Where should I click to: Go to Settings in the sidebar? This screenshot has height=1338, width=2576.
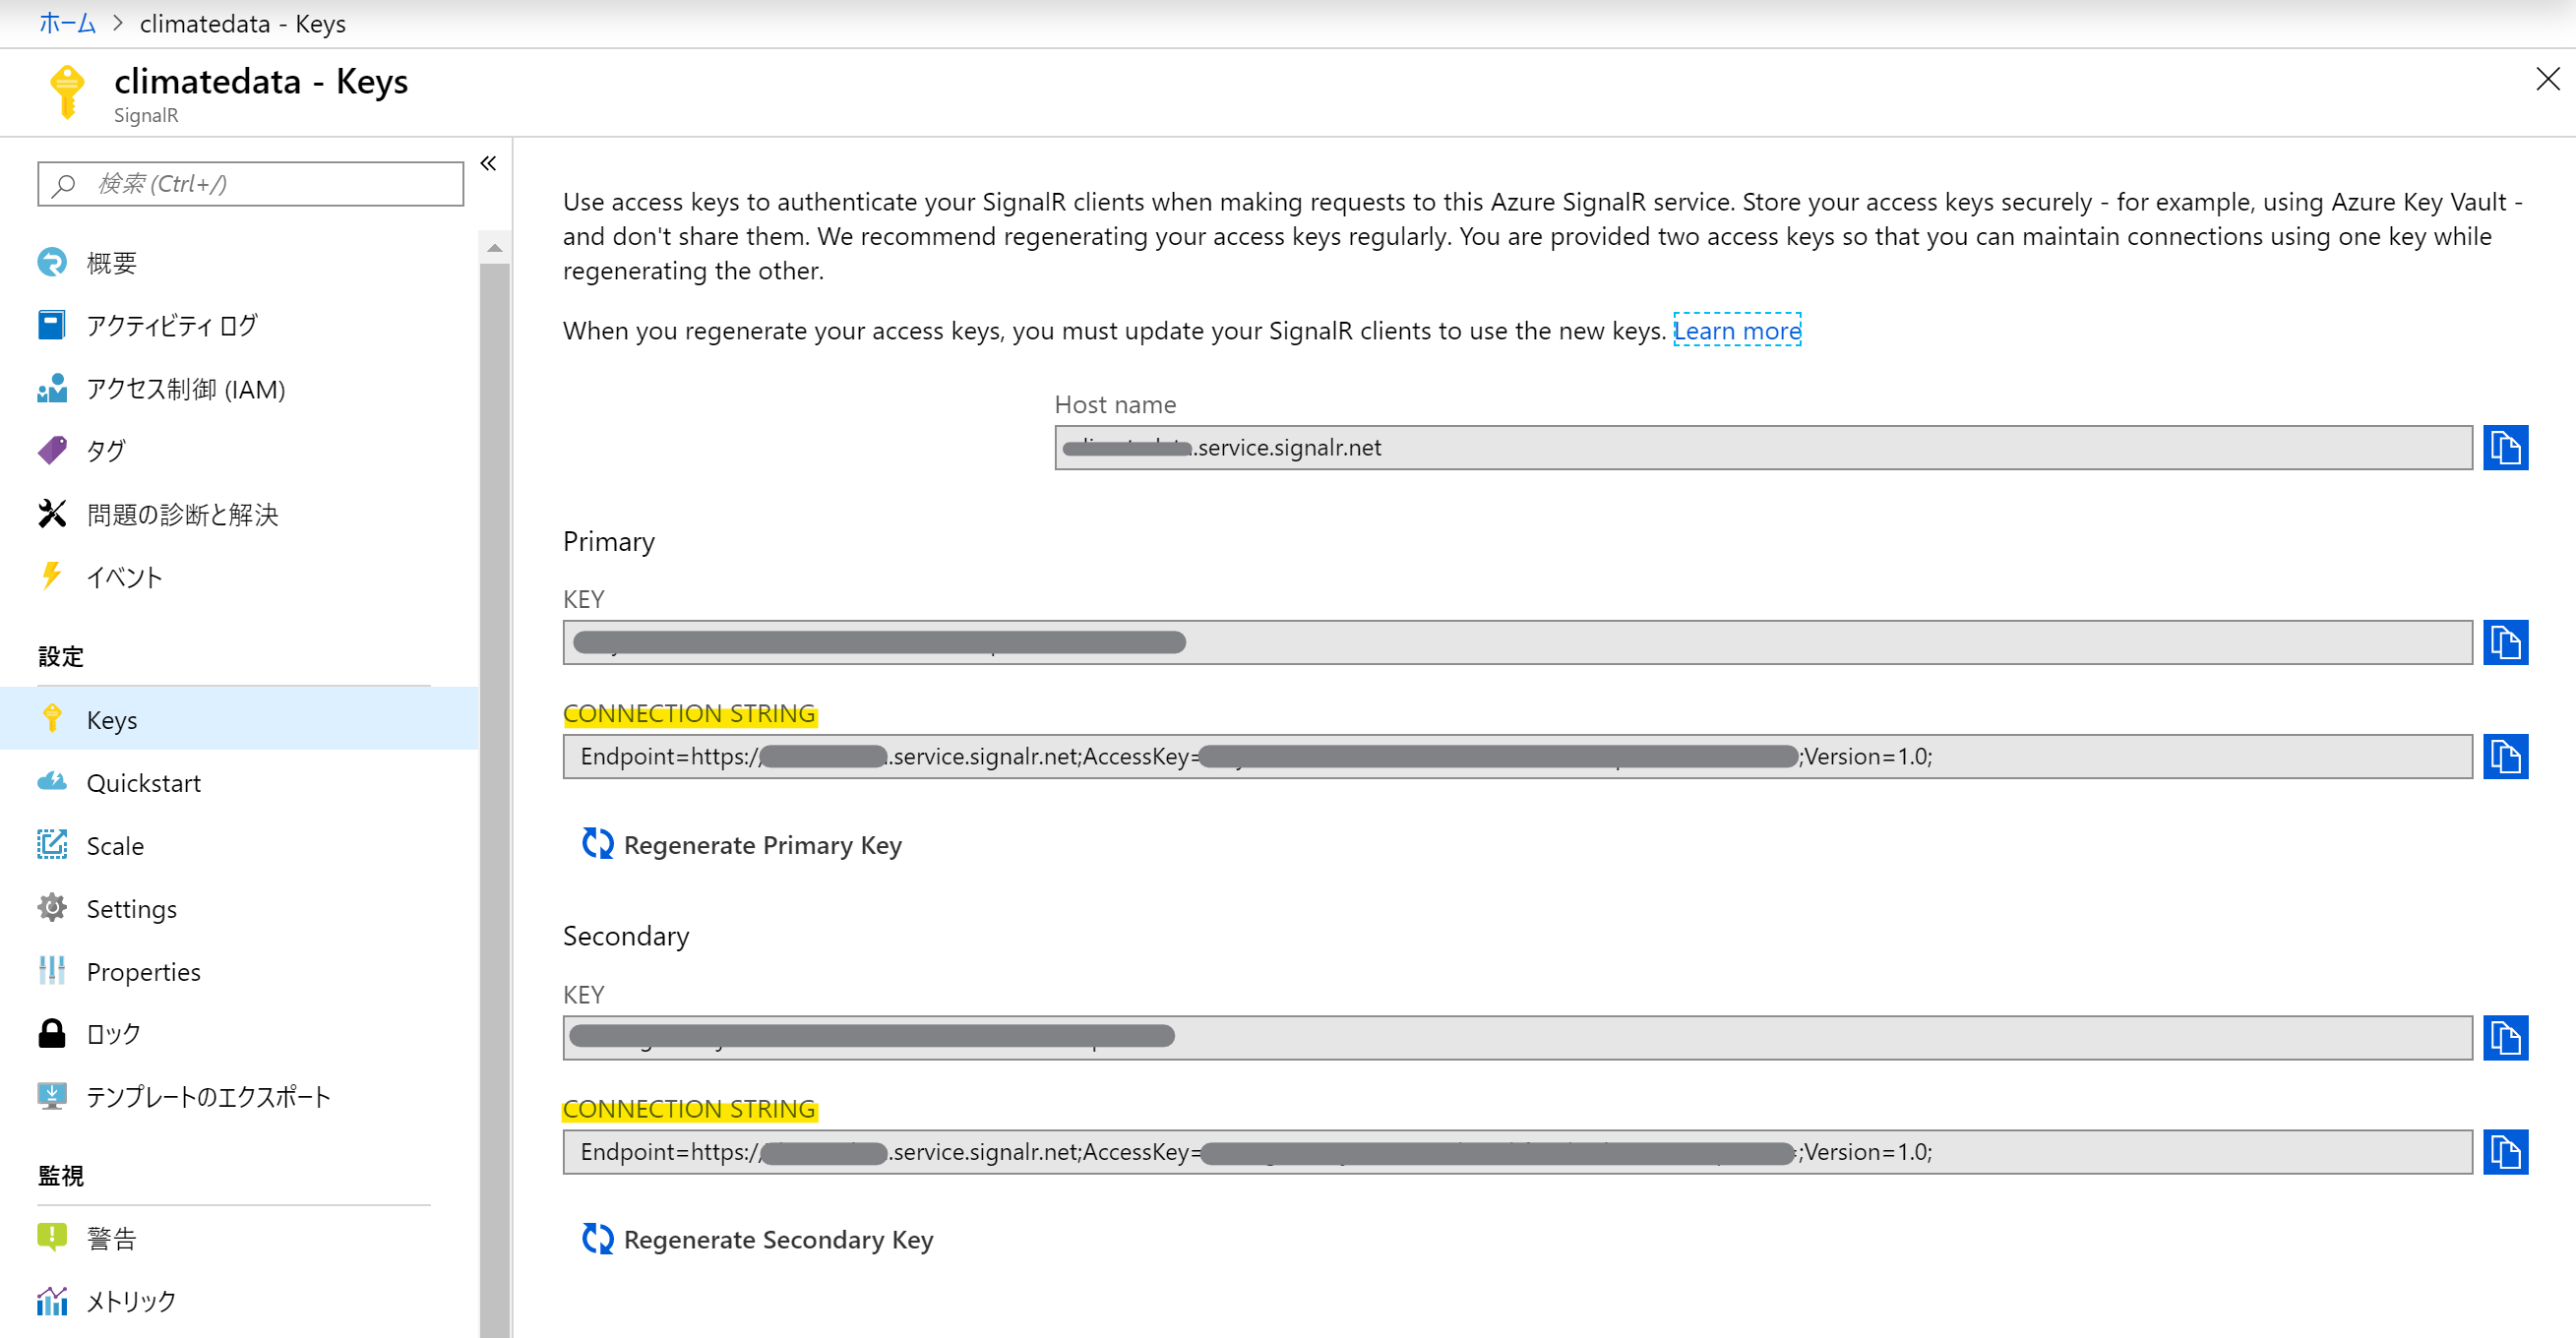coord(131,908)
